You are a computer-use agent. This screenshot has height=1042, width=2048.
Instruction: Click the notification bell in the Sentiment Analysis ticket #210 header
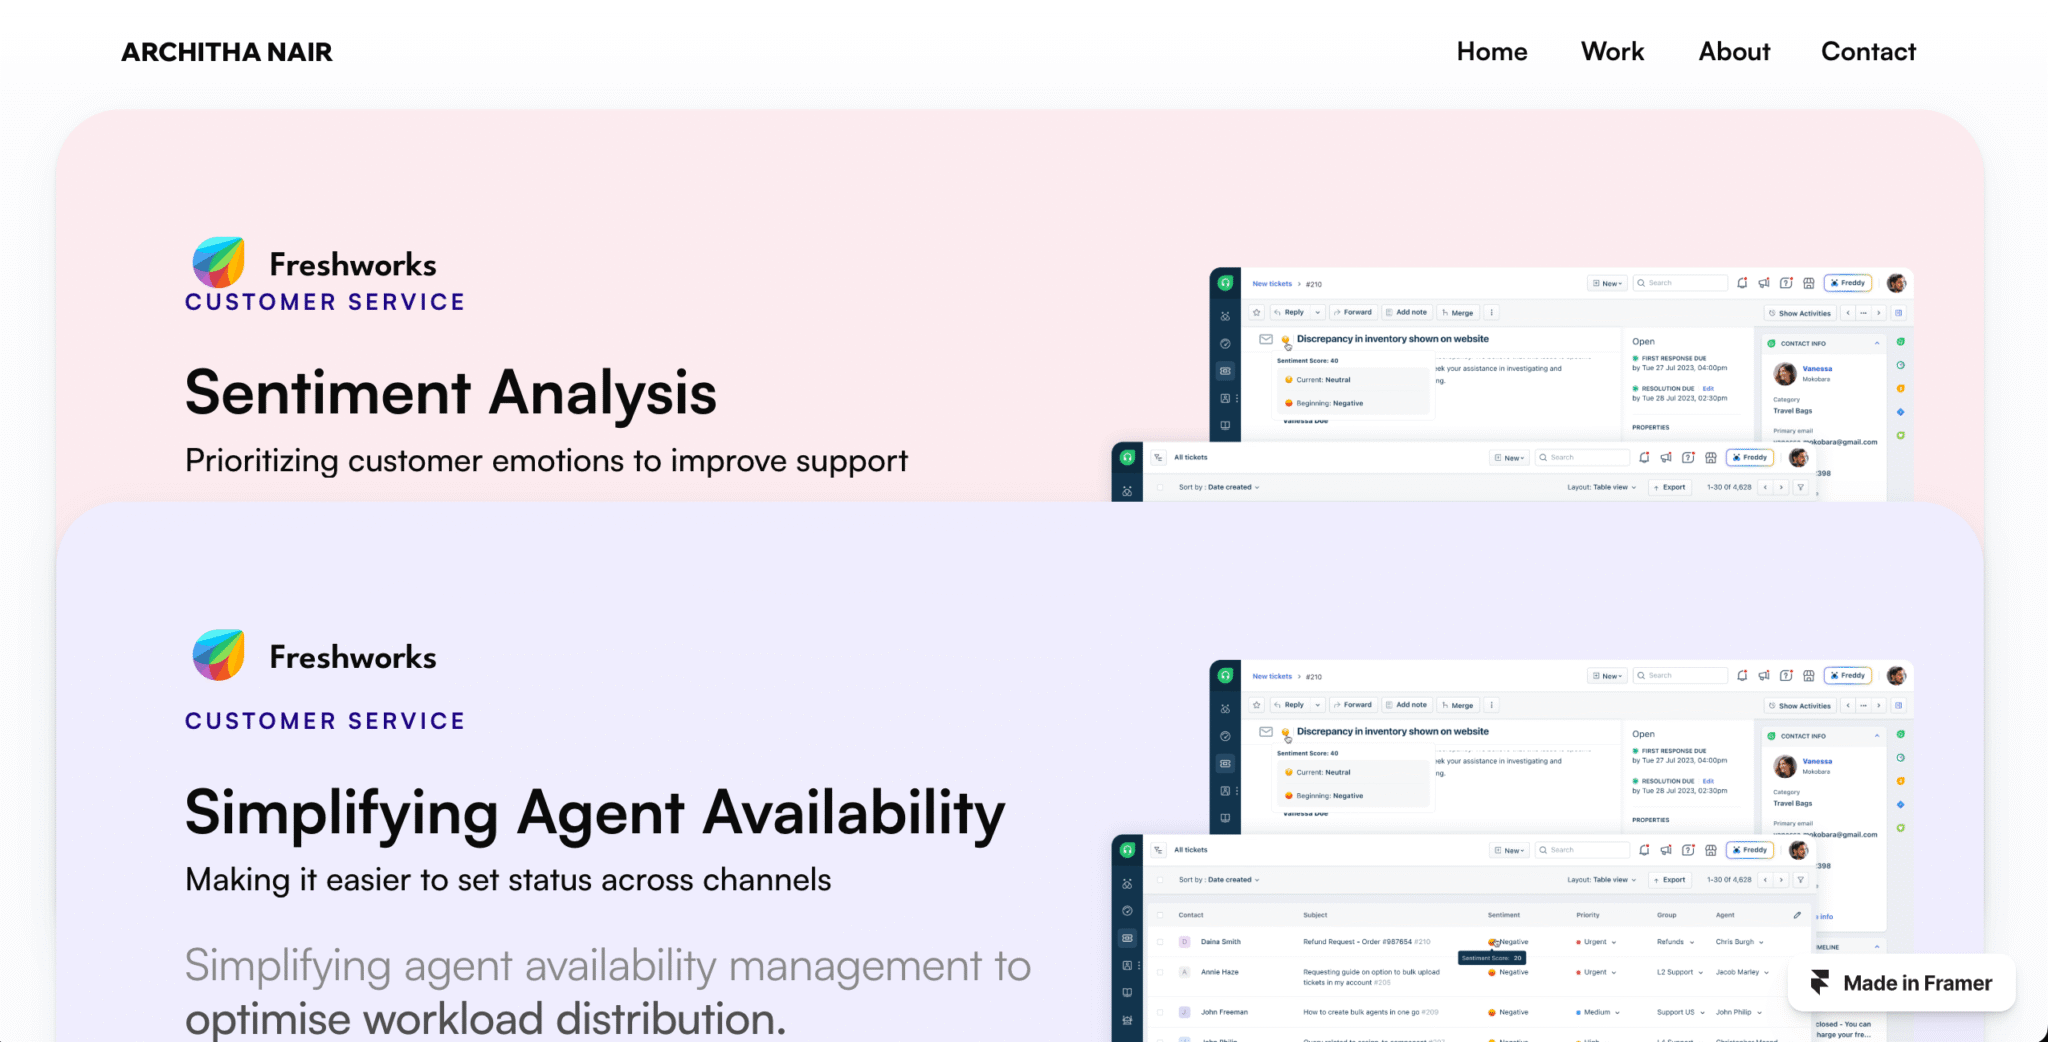1742,283
